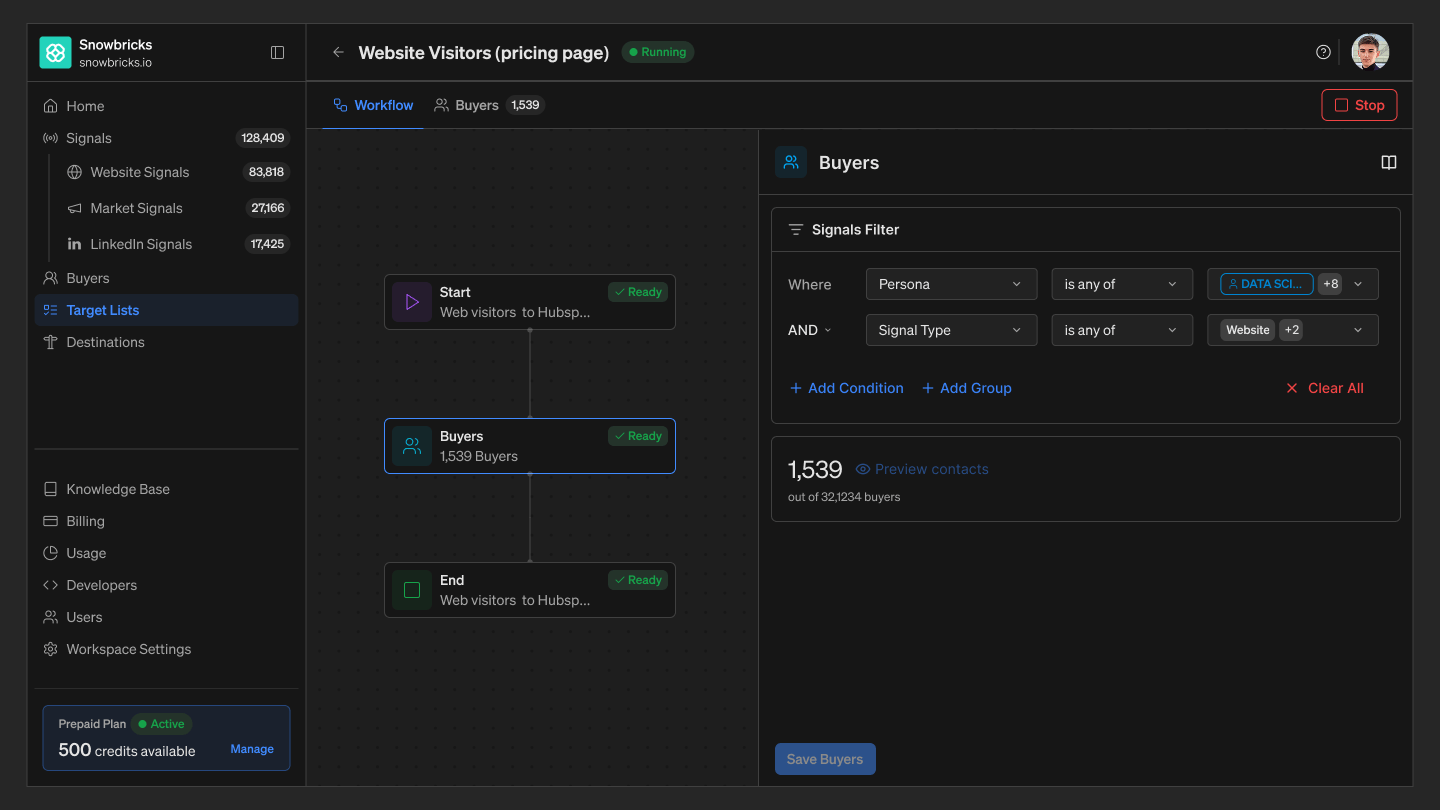Change the AND logic operator
The width and height of the screenshot is (1440, 810).
[x=810, y=330]
